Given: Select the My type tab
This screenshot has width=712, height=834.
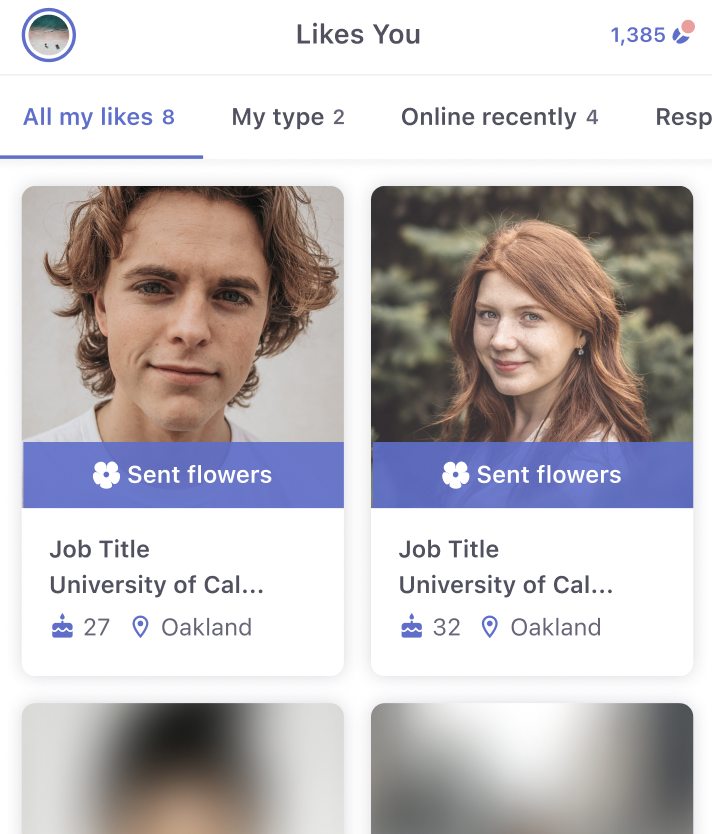Looking at the screenshot, I should point(288,117).
